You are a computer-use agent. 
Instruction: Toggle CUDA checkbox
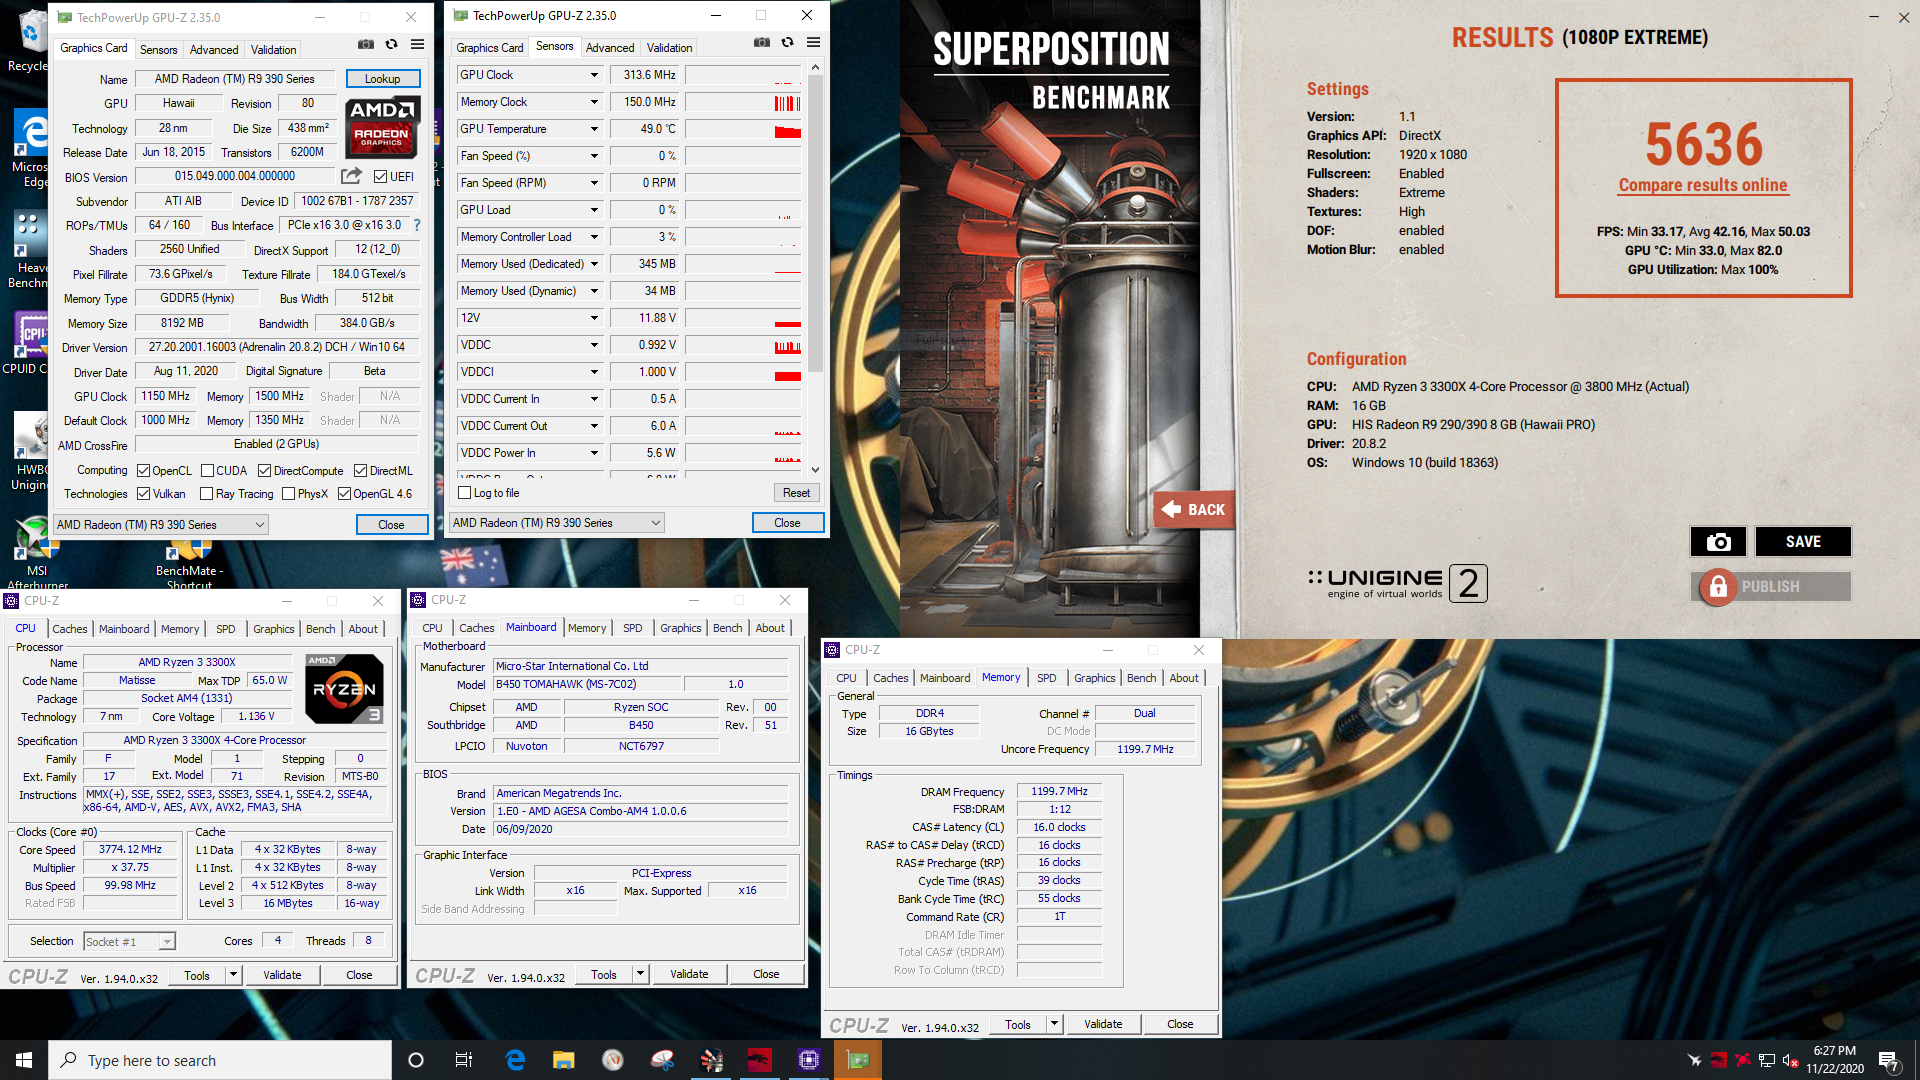click(x=207, y=471)
